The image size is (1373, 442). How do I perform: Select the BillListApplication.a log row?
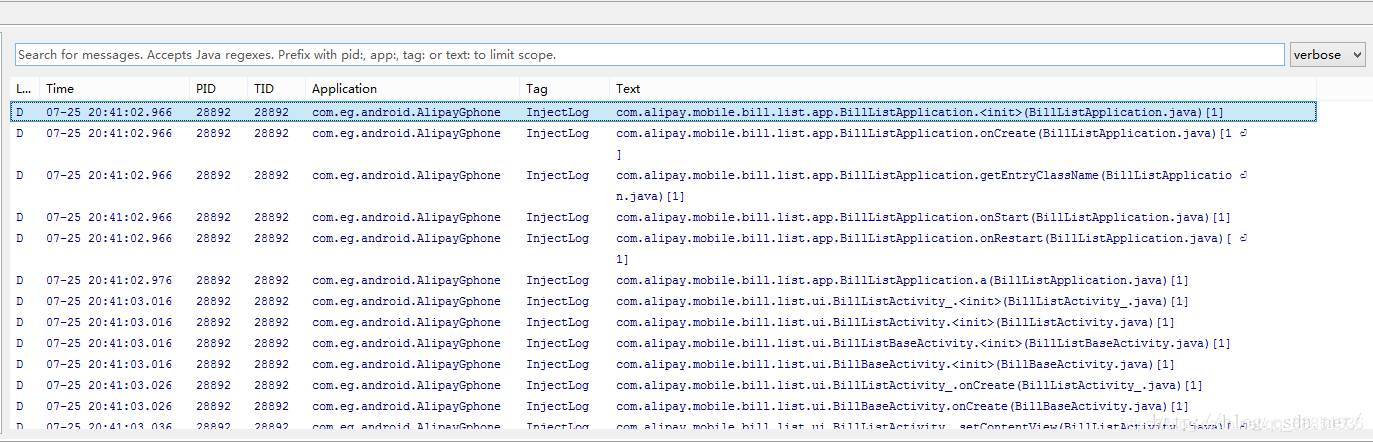663,280
